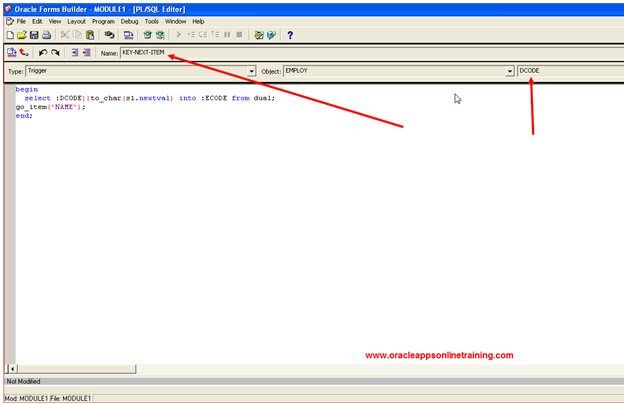Expand the Type dropdown showing Trigger
Viewport: 624px width, 404px height.
coord(251,72)
